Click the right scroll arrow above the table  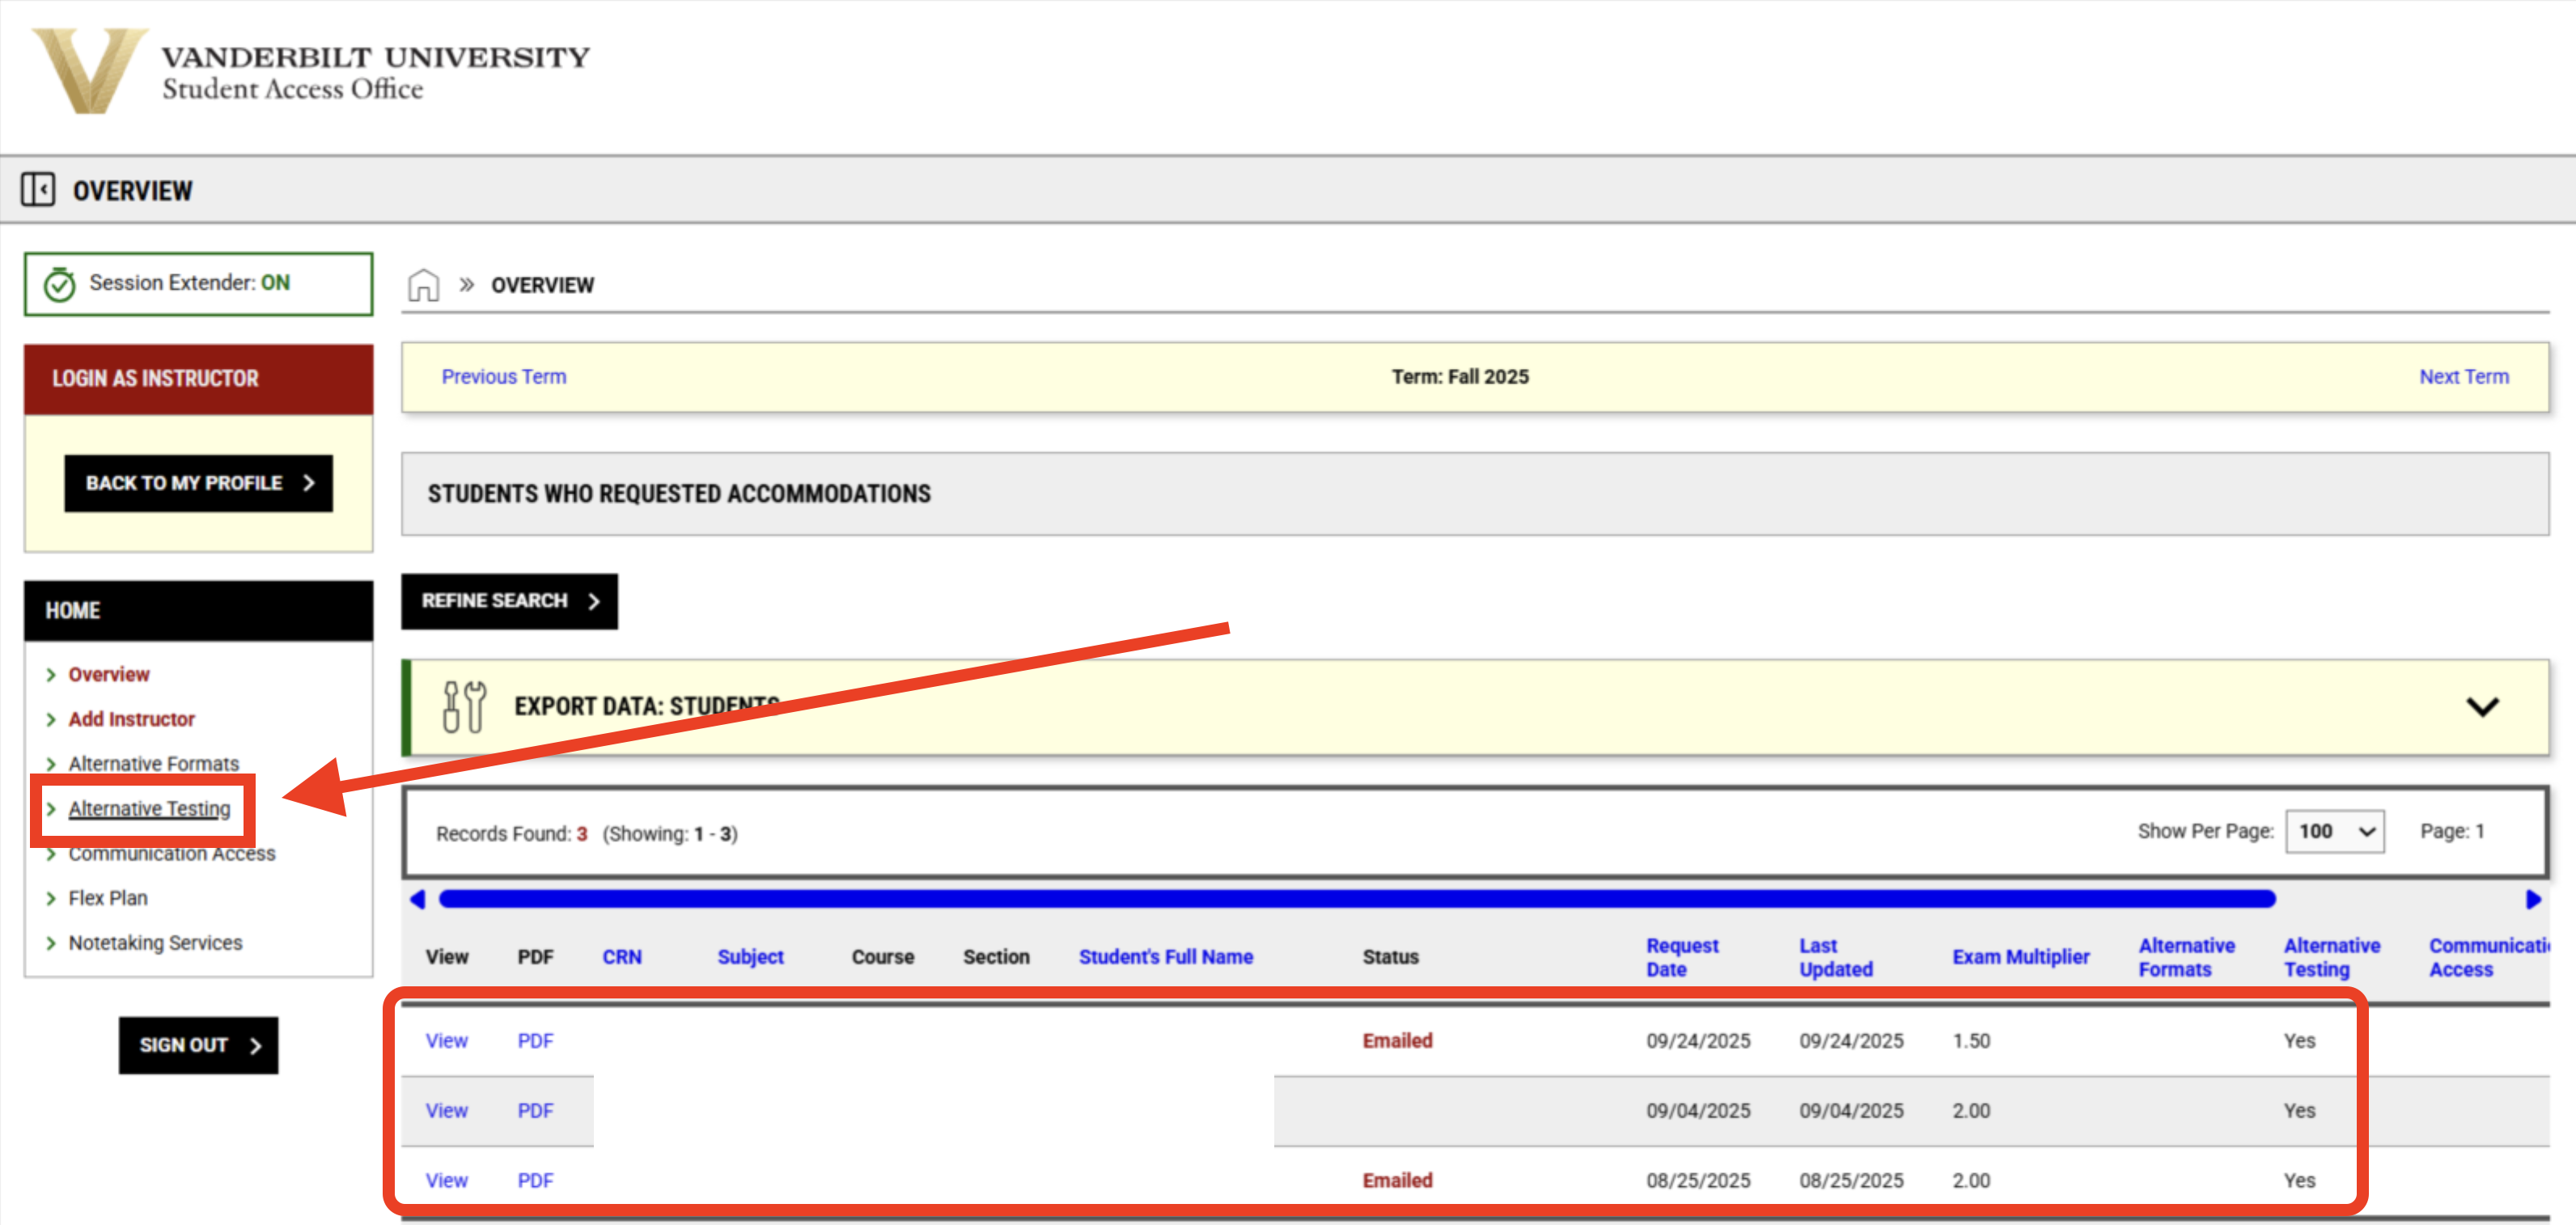coord(2534,899)
